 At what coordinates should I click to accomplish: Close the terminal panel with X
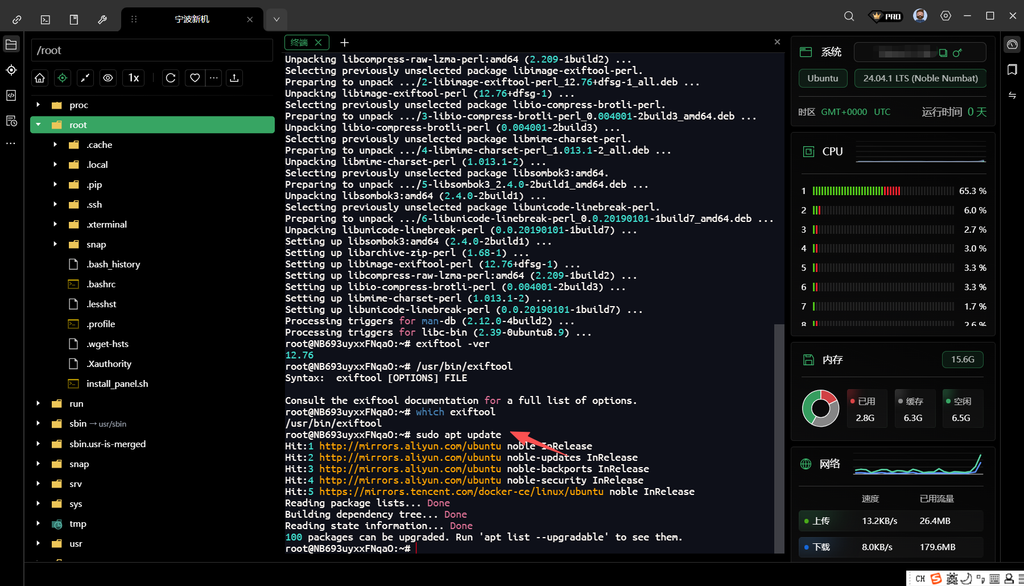click(777, 42)
